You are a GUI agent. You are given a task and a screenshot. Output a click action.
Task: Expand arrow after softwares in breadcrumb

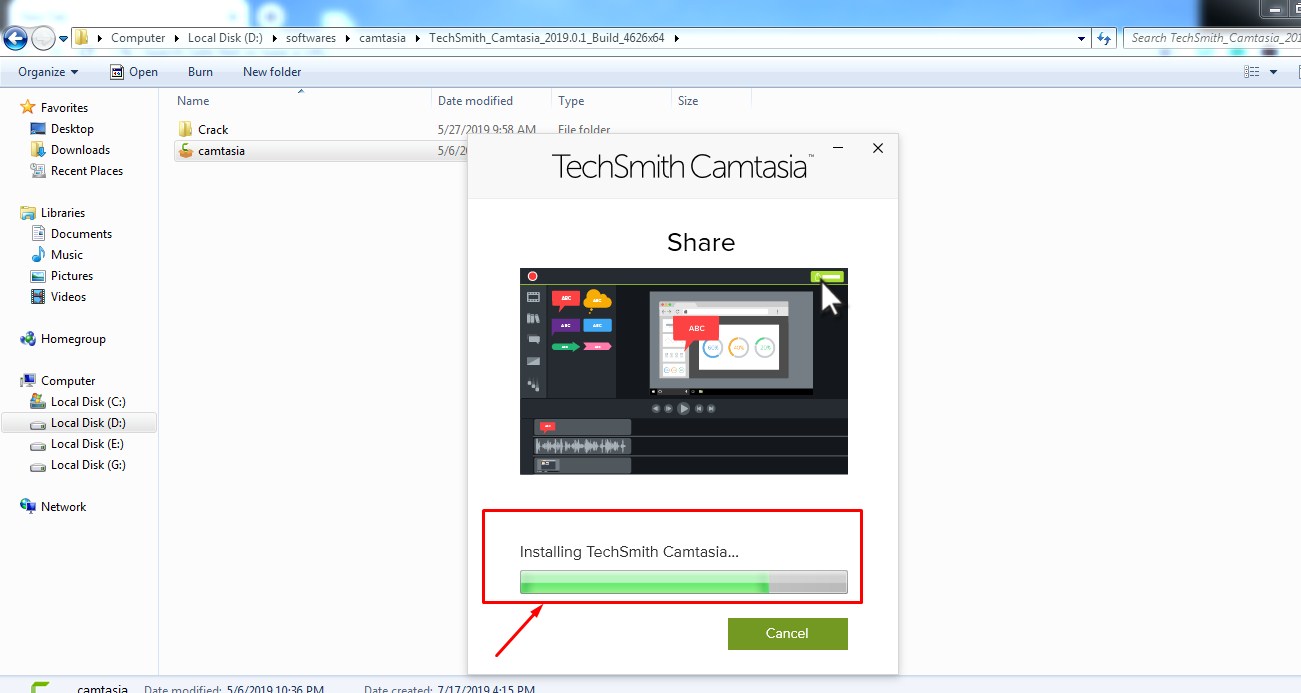(347, 38)
